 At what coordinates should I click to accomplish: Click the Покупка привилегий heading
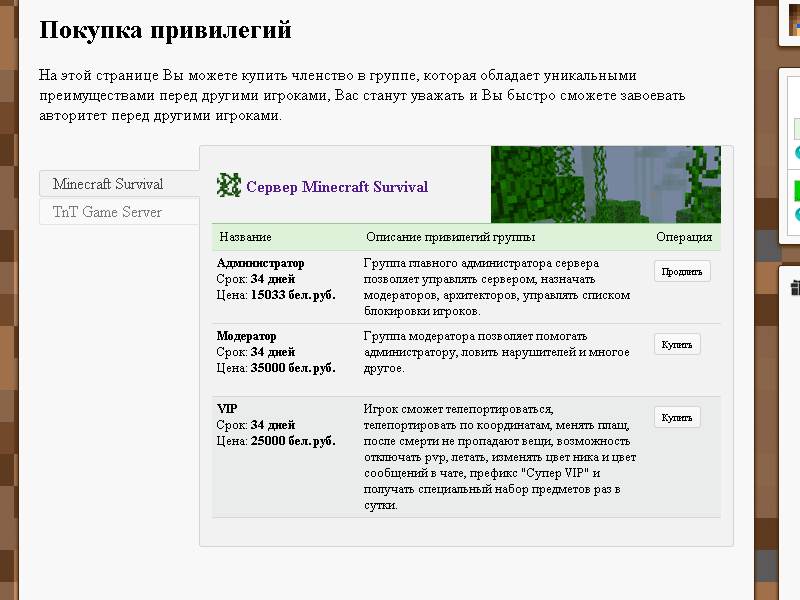(x=165, y=30)
